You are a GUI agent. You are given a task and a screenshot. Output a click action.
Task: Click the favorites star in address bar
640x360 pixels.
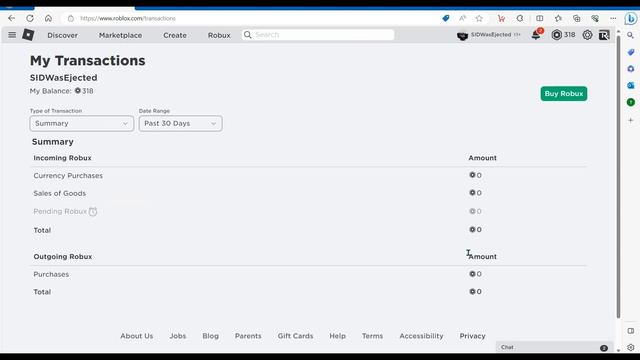click(x=479, y=18)
